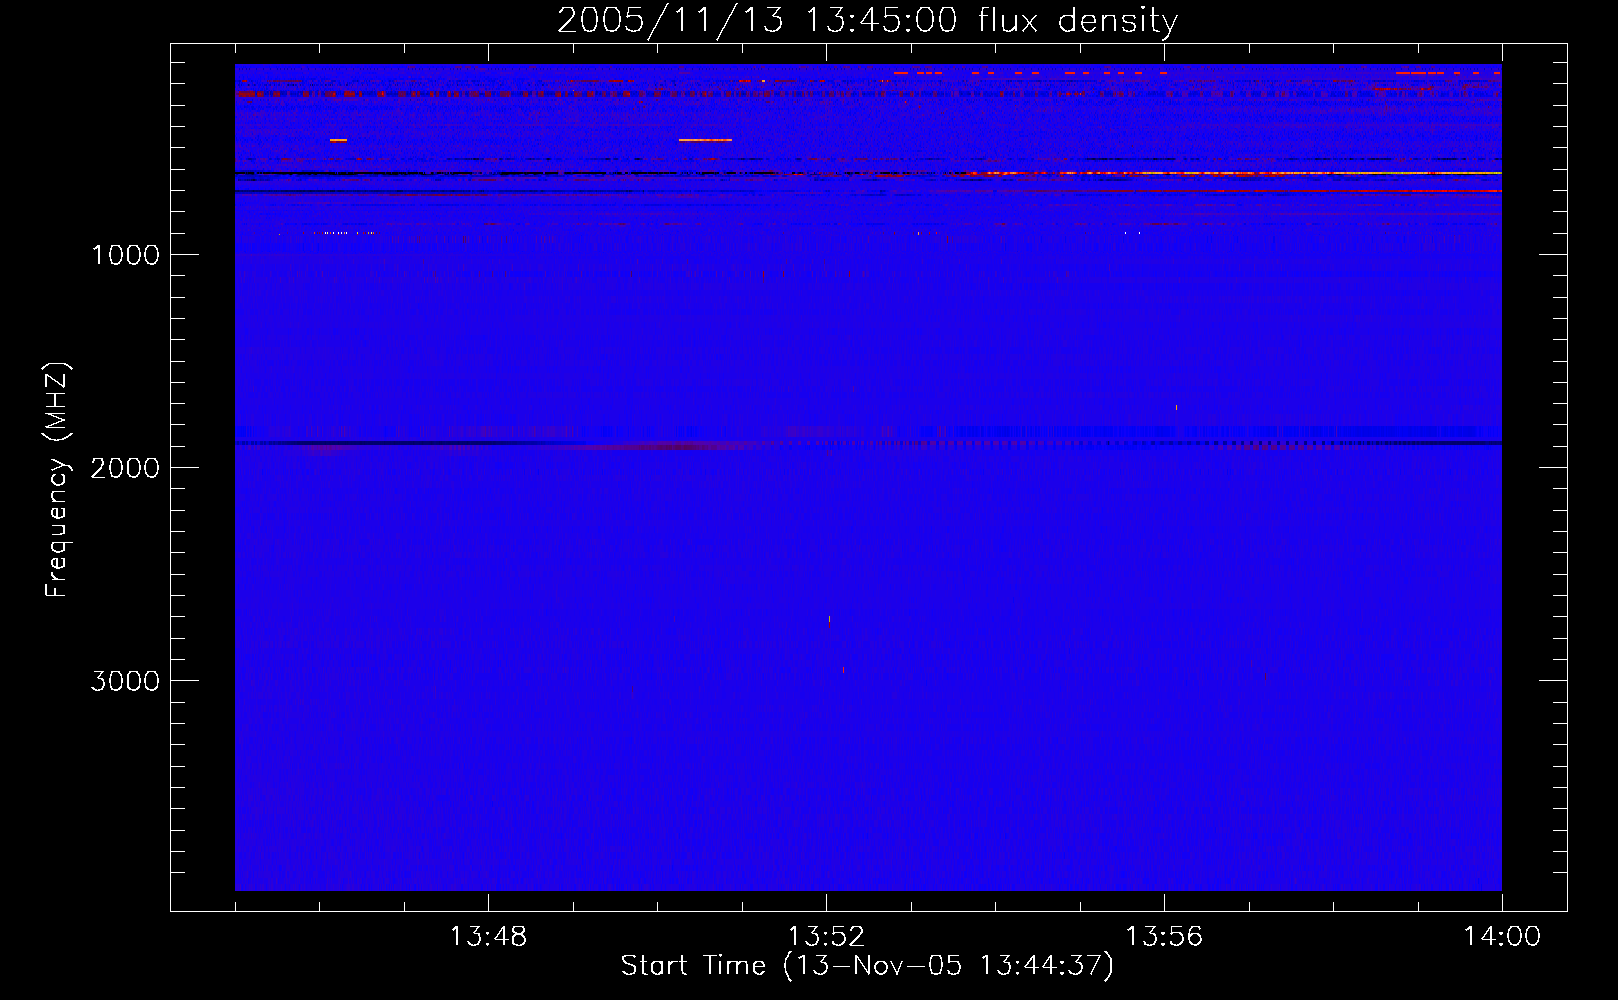The width and height of the screenshot is (1618, 1000).
Task: Click the bright yellow-red emission line near 600 MHz
Action: [1230, 173]
